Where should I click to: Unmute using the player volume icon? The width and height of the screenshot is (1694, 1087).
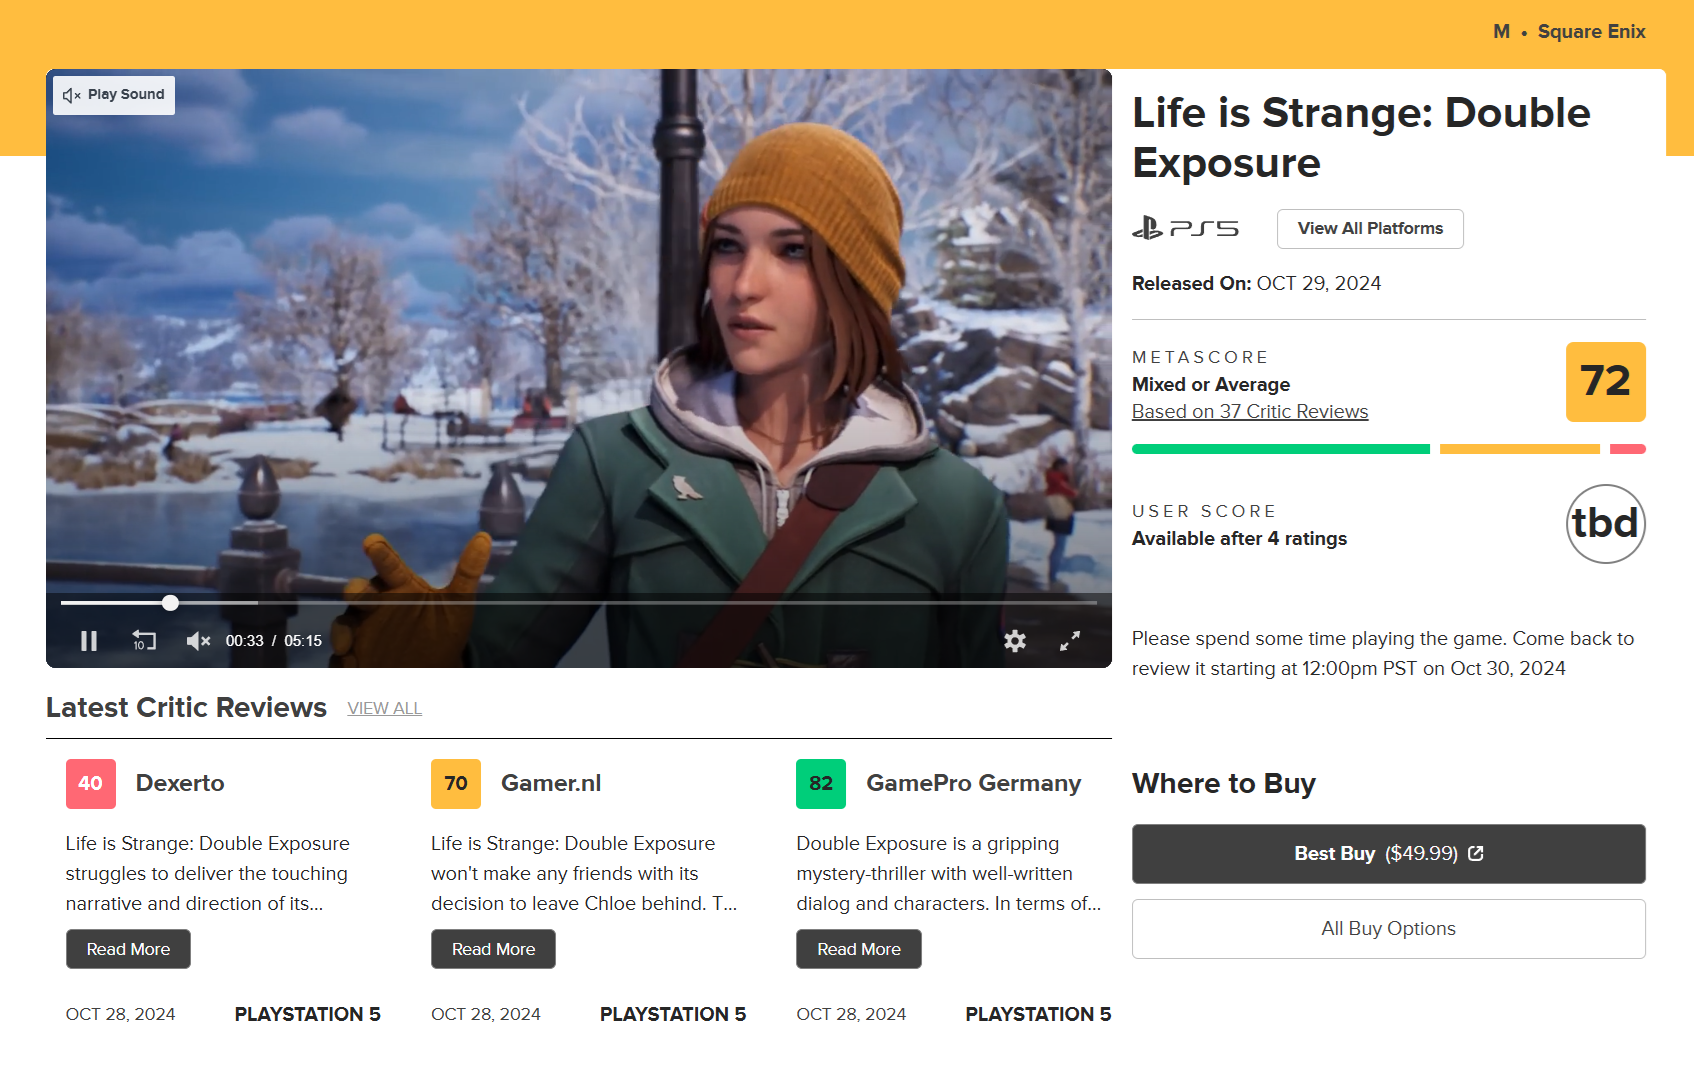click(x=198, y=641)
